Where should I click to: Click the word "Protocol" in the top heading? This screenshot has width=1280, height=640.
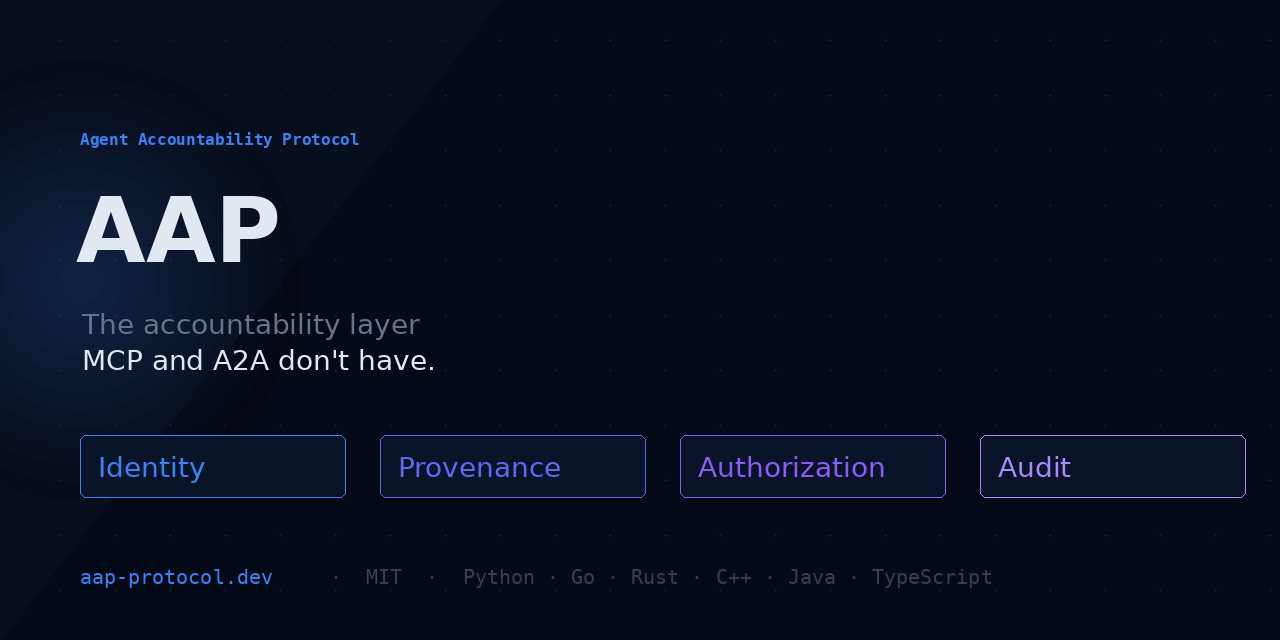[x=320, y=139]
